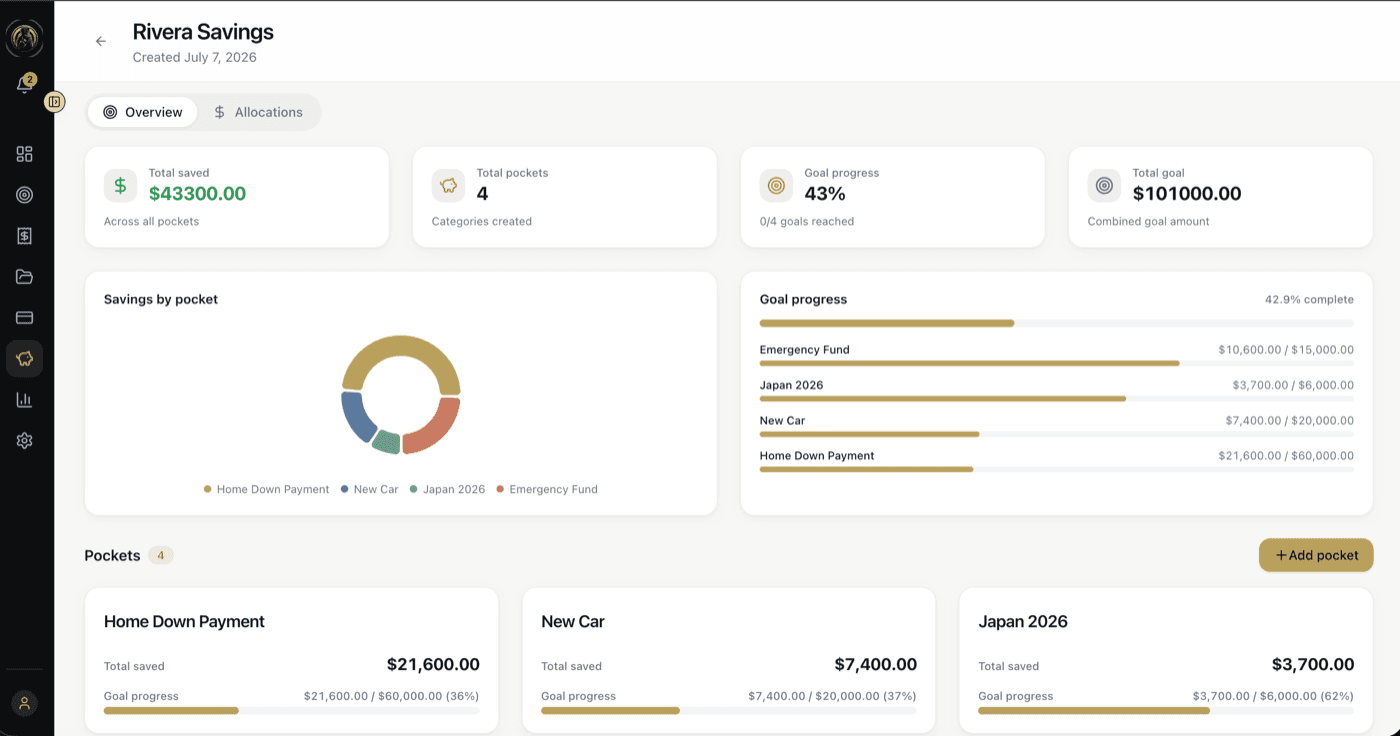Click the overall 42.9% goal progress bar
The height and width of the screenshot is (736, 1400).
pyautogui.click(x=1057, y=323)
